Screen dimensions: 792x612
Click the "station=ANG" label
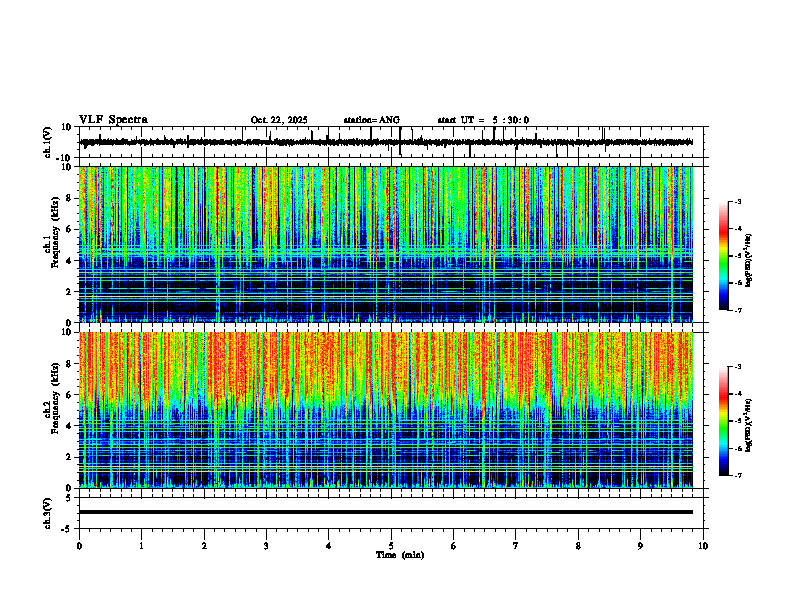point(372,120)
